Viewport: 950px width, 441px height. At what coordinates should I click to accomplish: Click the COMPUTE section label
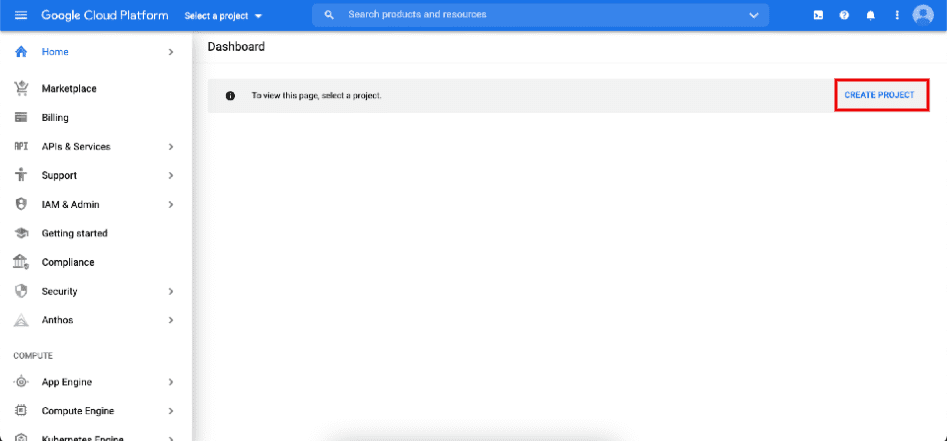(x=33, y=356)
